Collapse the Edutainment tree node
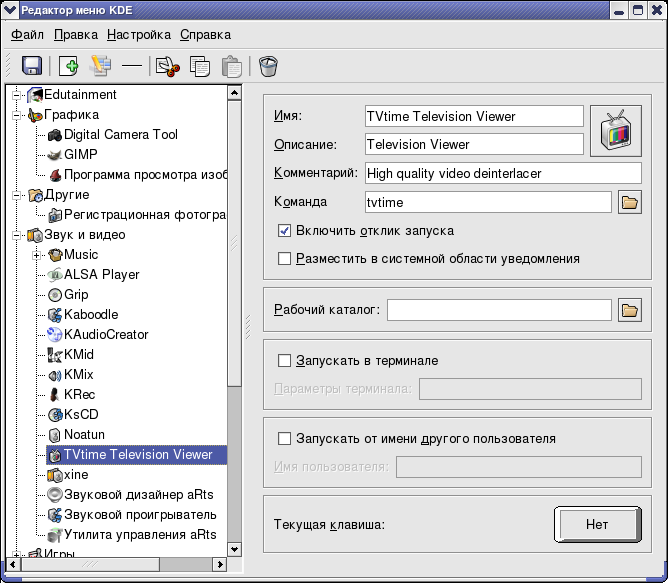 pos(17,95)
